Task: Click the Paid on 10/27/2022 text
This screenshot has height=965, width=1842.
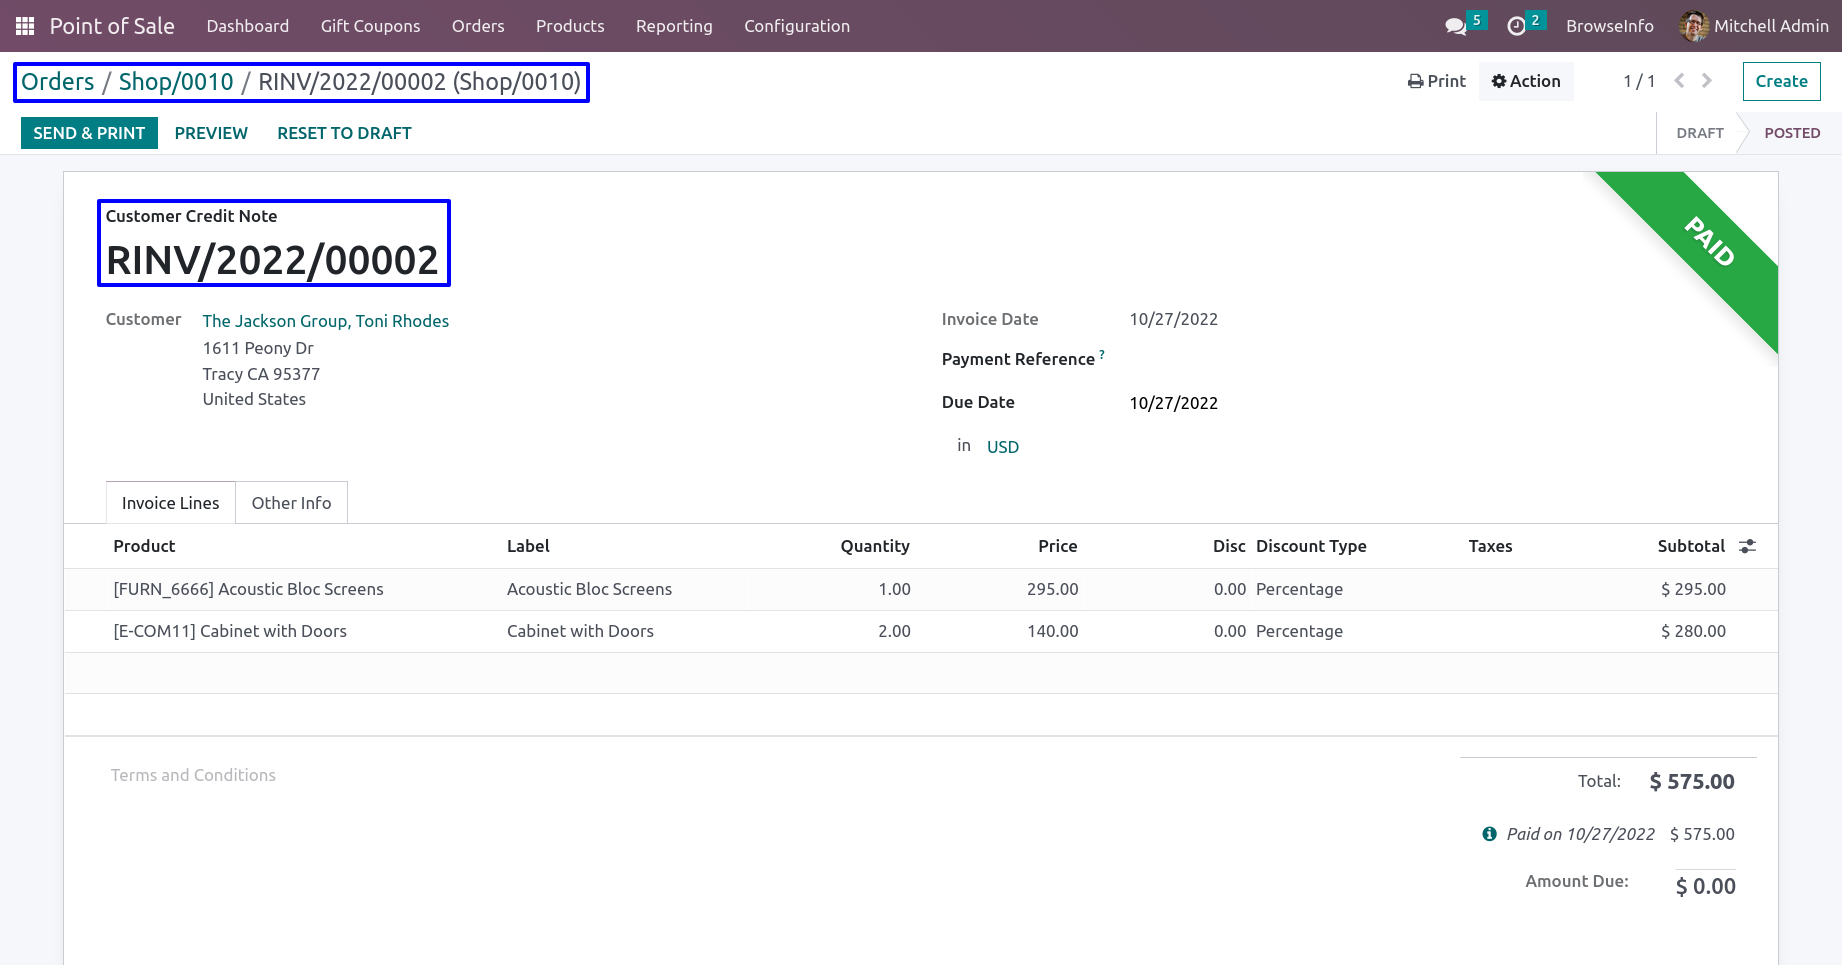Action: coord(1580,834)
